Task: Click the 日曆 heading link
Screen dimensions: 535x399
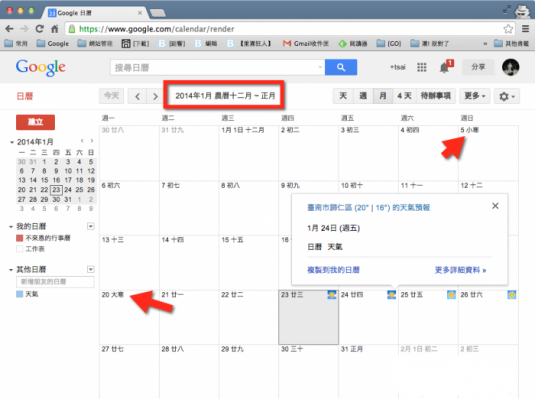Action: [x=25, y=96]
